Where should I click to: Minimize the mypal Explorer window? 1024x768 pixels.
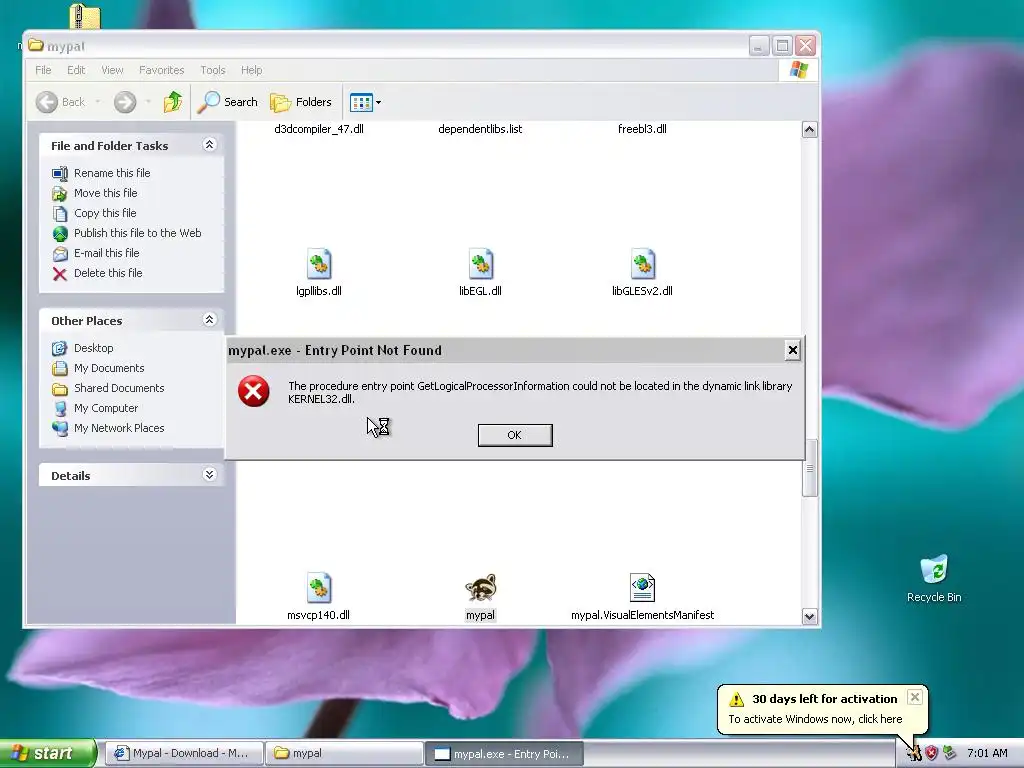click(x=759, y=46)
